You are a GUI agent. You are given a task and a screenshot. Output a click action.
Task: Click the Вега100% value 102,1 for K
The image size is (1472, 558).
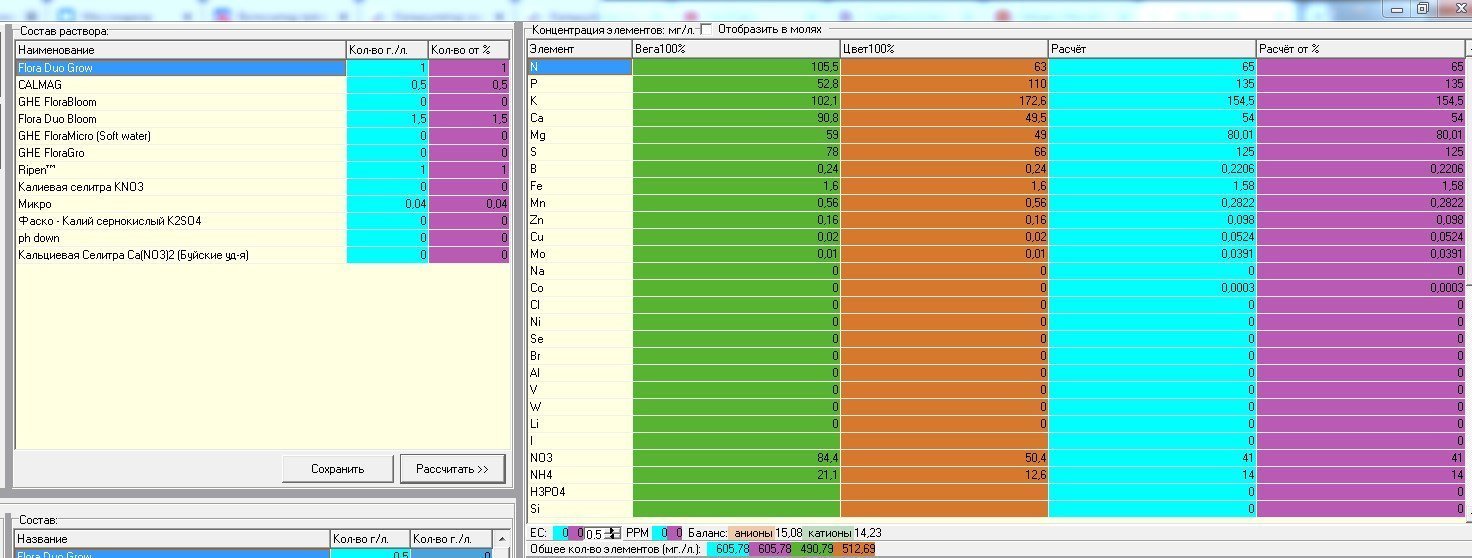click(736, 100)
